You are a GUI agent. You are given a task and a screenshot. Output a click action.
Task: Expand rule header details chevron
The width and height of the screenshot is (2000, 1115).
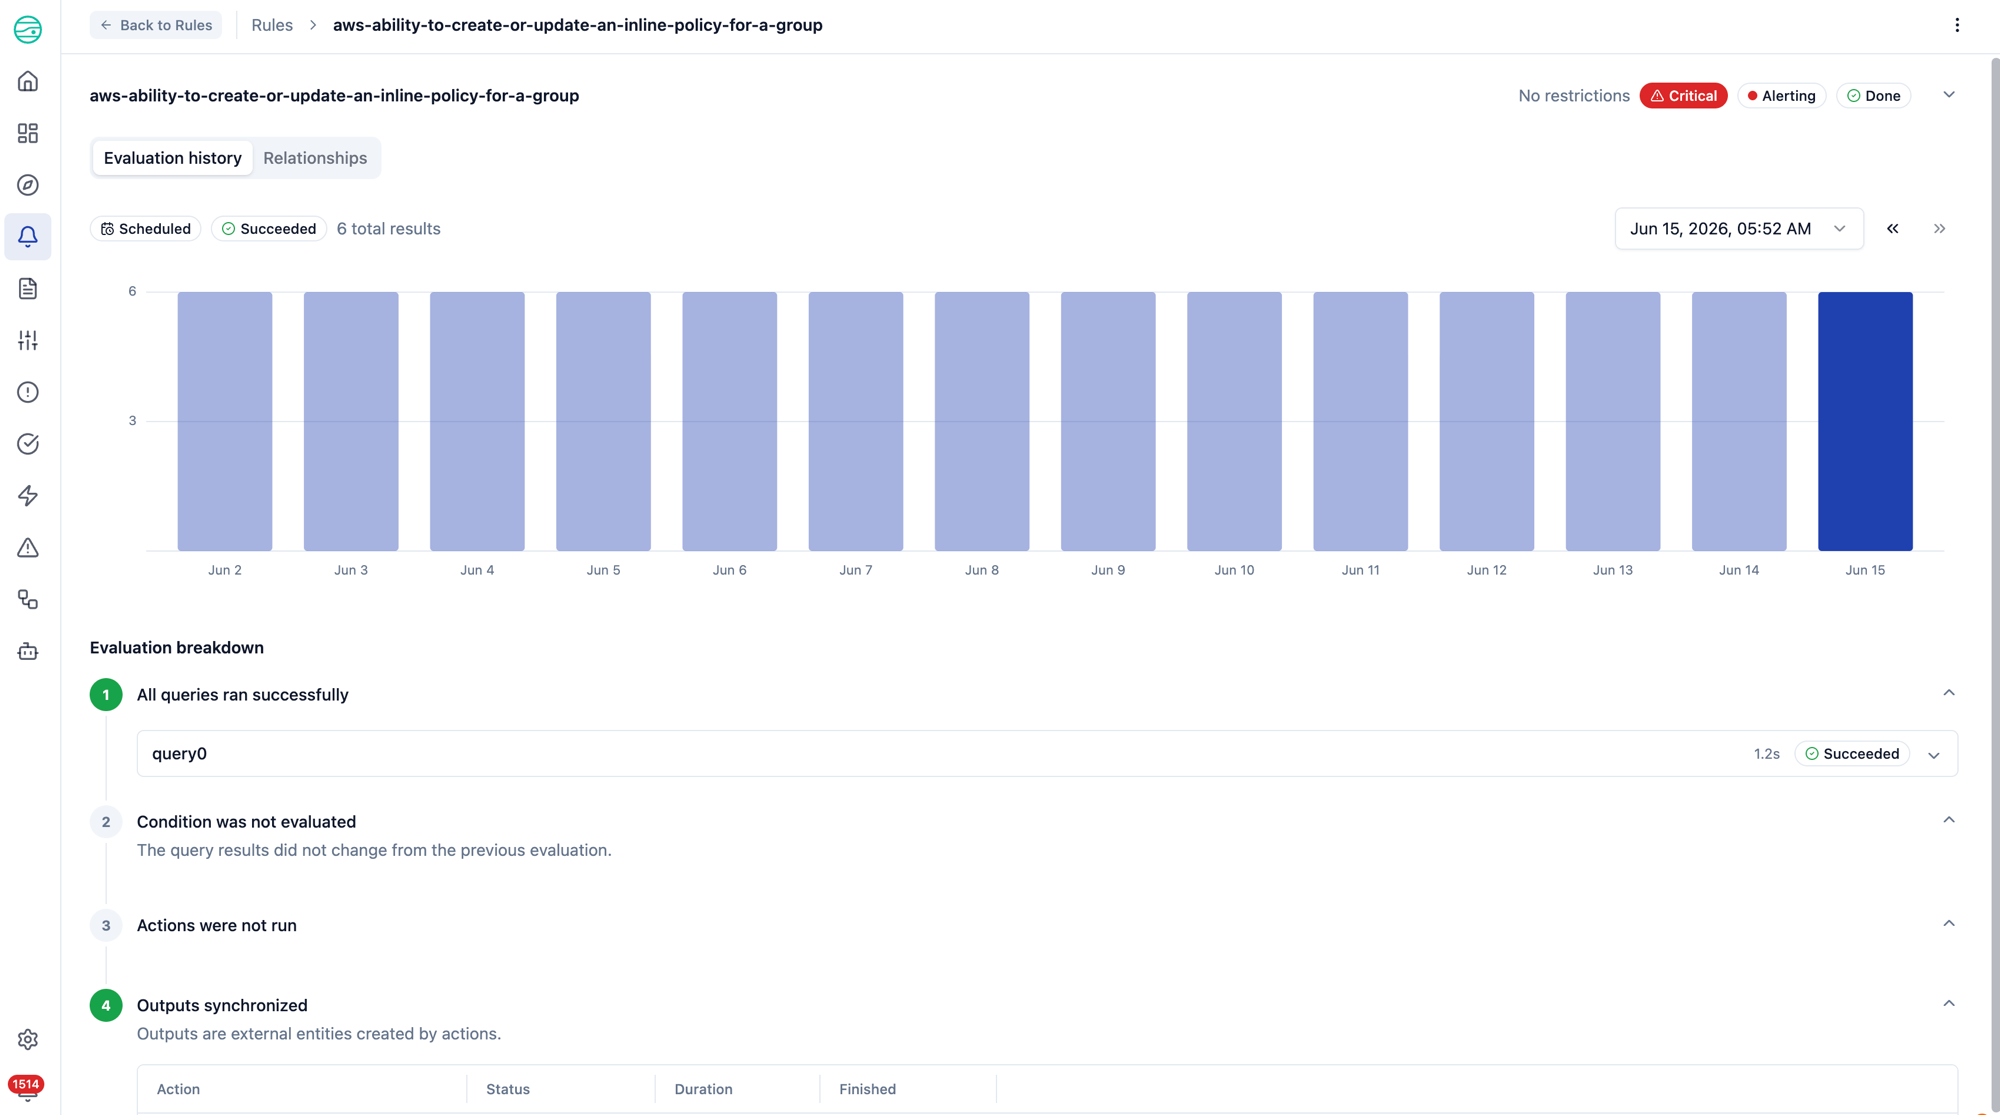pyautogui.click(x=1949, y=95)
